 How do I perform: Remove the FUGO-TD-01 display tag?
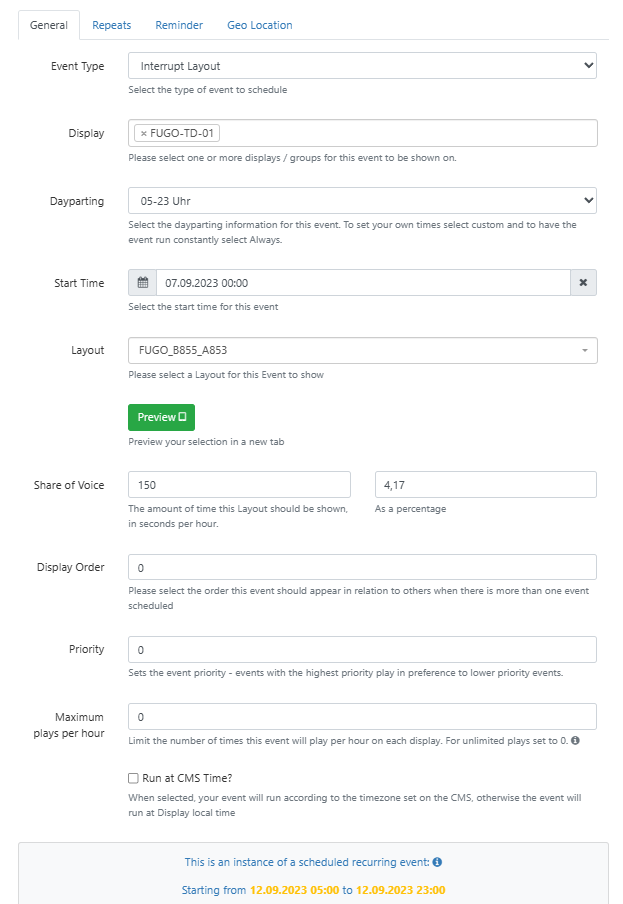point(144,133)
